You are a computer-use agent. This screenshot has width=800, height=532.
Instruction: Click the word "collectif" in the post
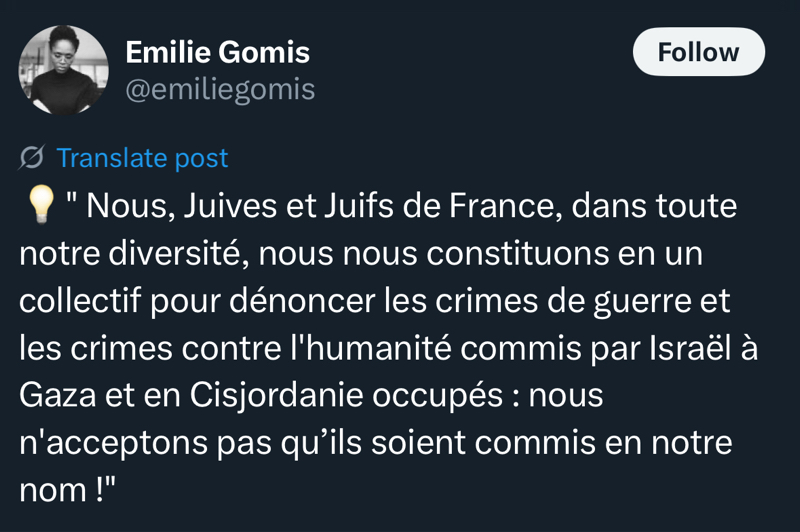click(x=81, y=301)
